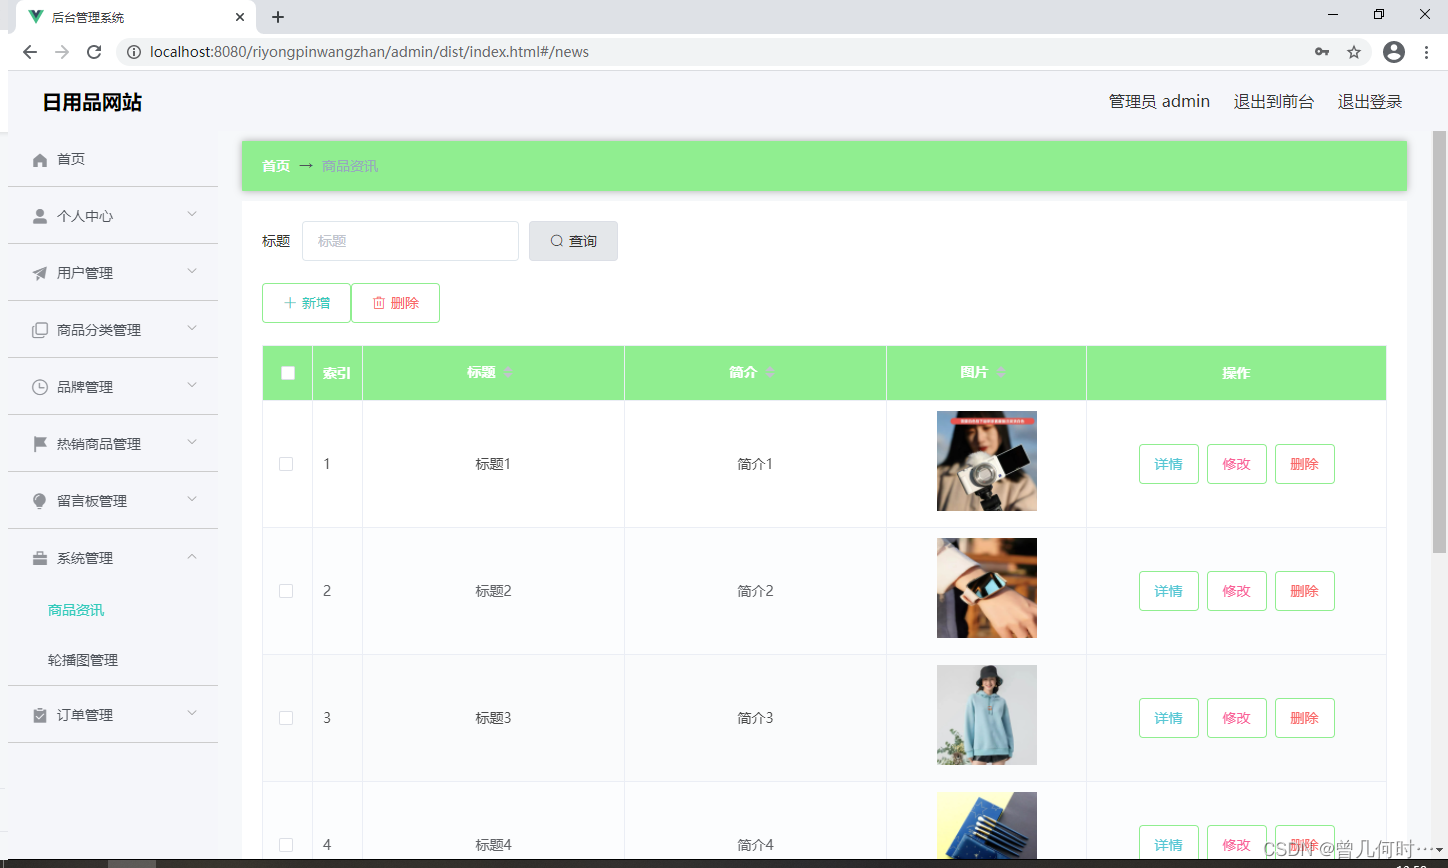The image size is (1448, 868).
Task: Expand the 热销商品管理 menu chevron
Action: tap(192, 443)
